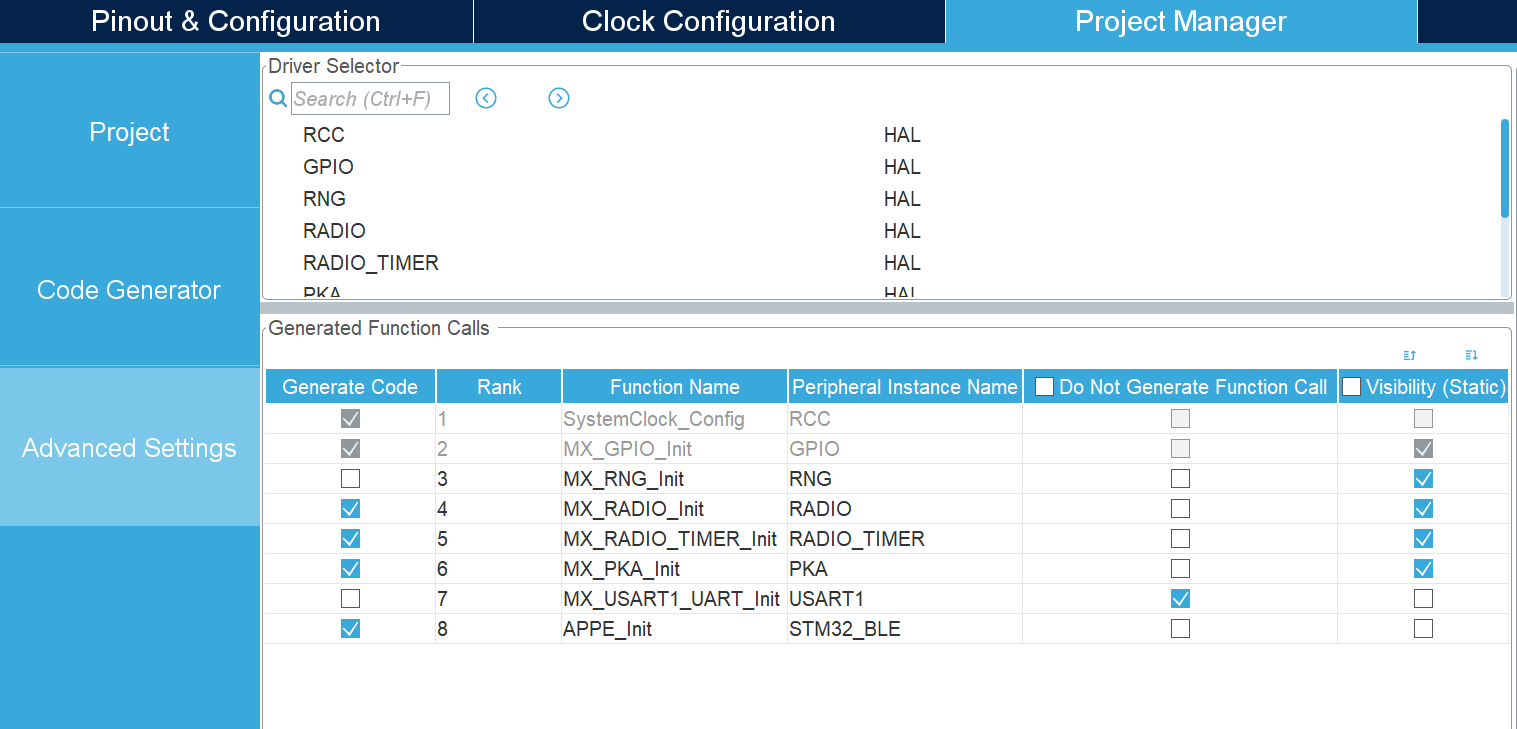Toggle the Visibility (Static) header checkbox
Image resolution: width=1517 pixels, height=729 pixels.
pos(1352,386)
